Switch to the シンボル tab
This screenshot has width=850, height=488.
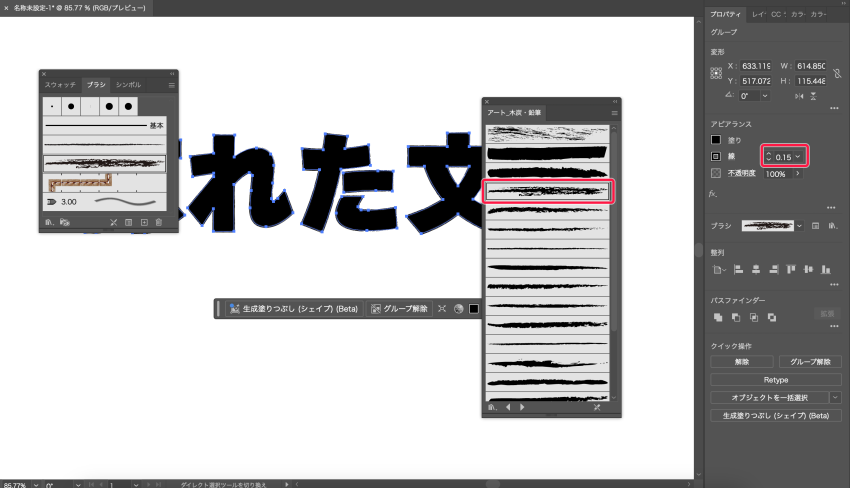(x=128, y=85)
